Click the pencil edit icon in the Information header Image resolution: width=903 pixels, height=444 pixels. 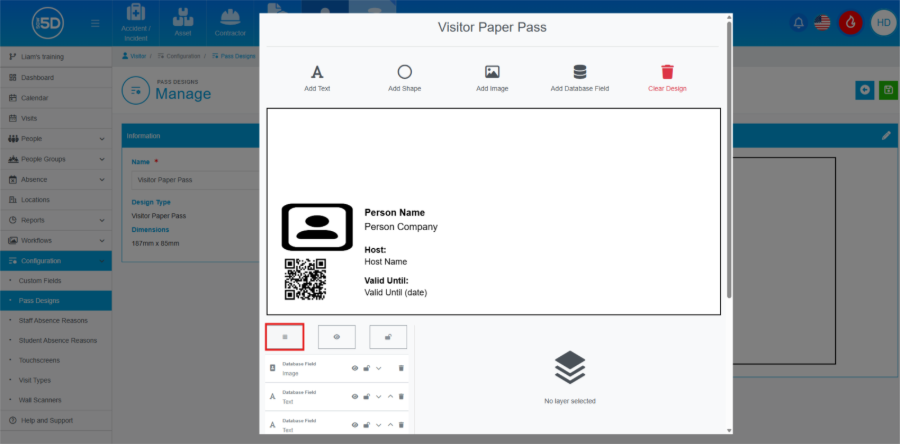coord(886,135)
